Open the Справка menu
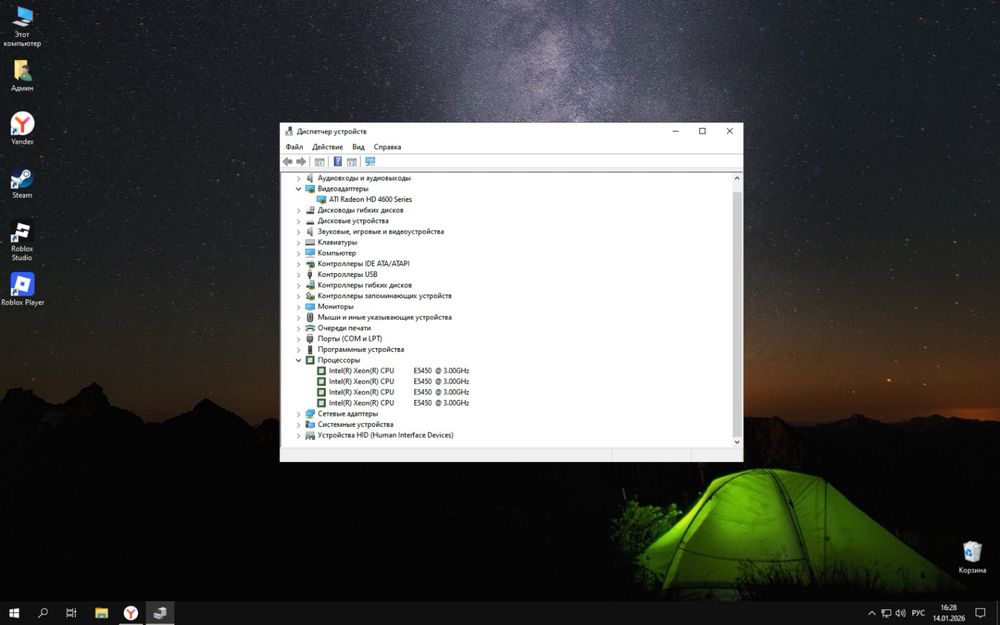This screenshot has width=1000, height=625. 387,147
